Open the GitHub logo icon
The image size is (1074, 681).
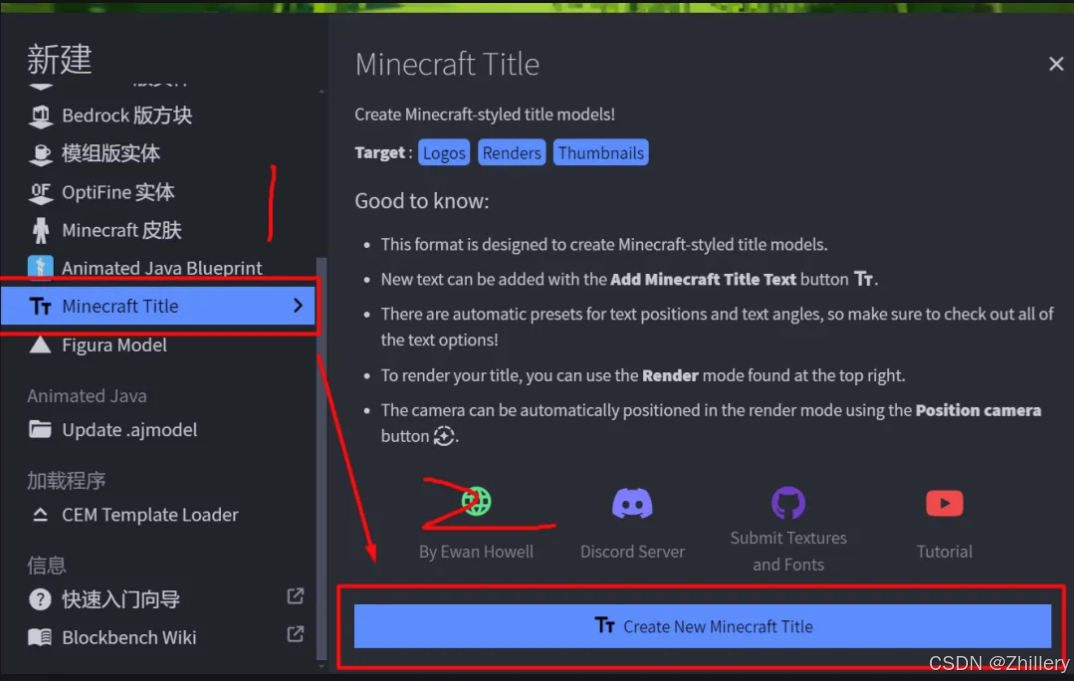788,503
